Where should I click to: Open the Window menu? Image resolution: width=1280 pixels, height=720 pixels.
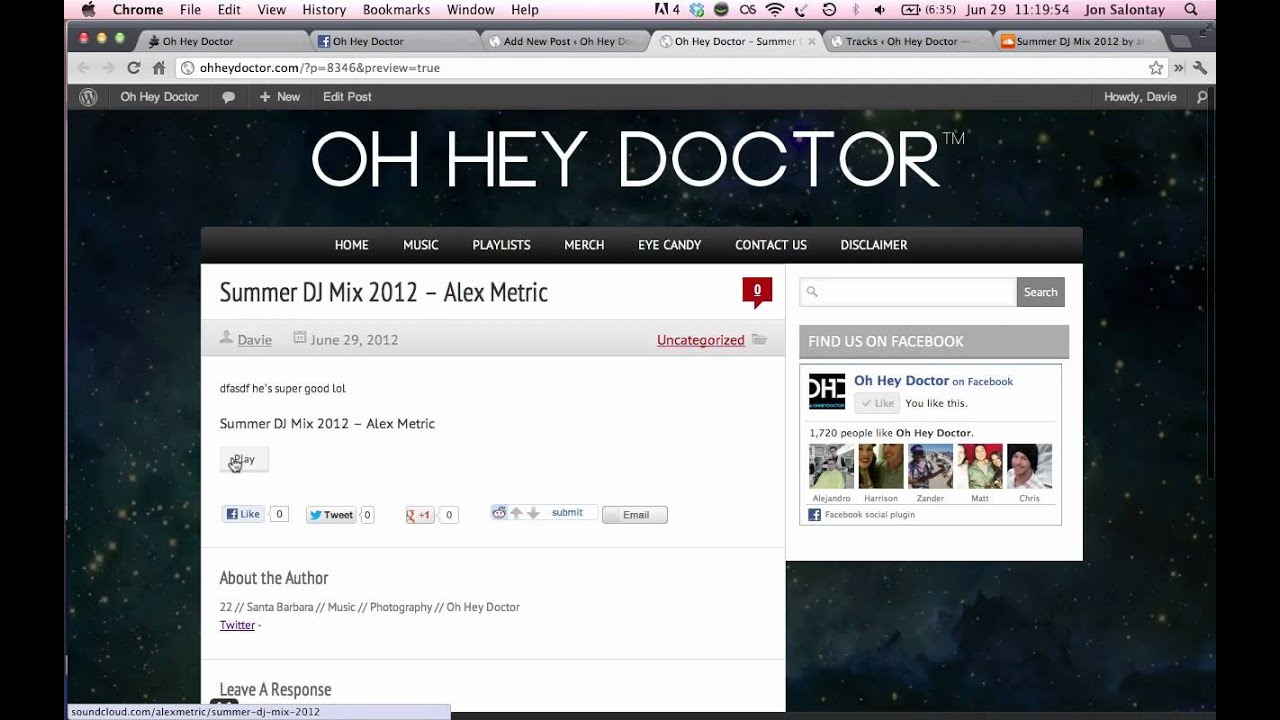click(x=471, y=9)
